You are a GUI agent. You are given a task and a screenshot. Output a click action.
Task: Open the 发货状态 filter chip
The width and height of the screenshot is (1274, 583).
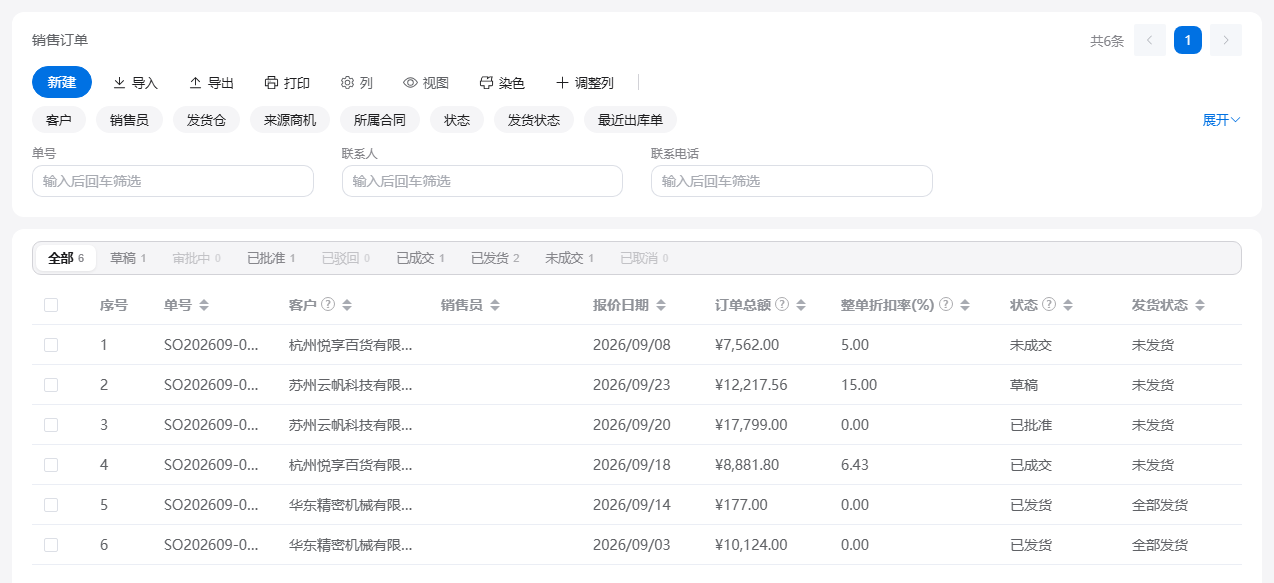tap(534, 120)
